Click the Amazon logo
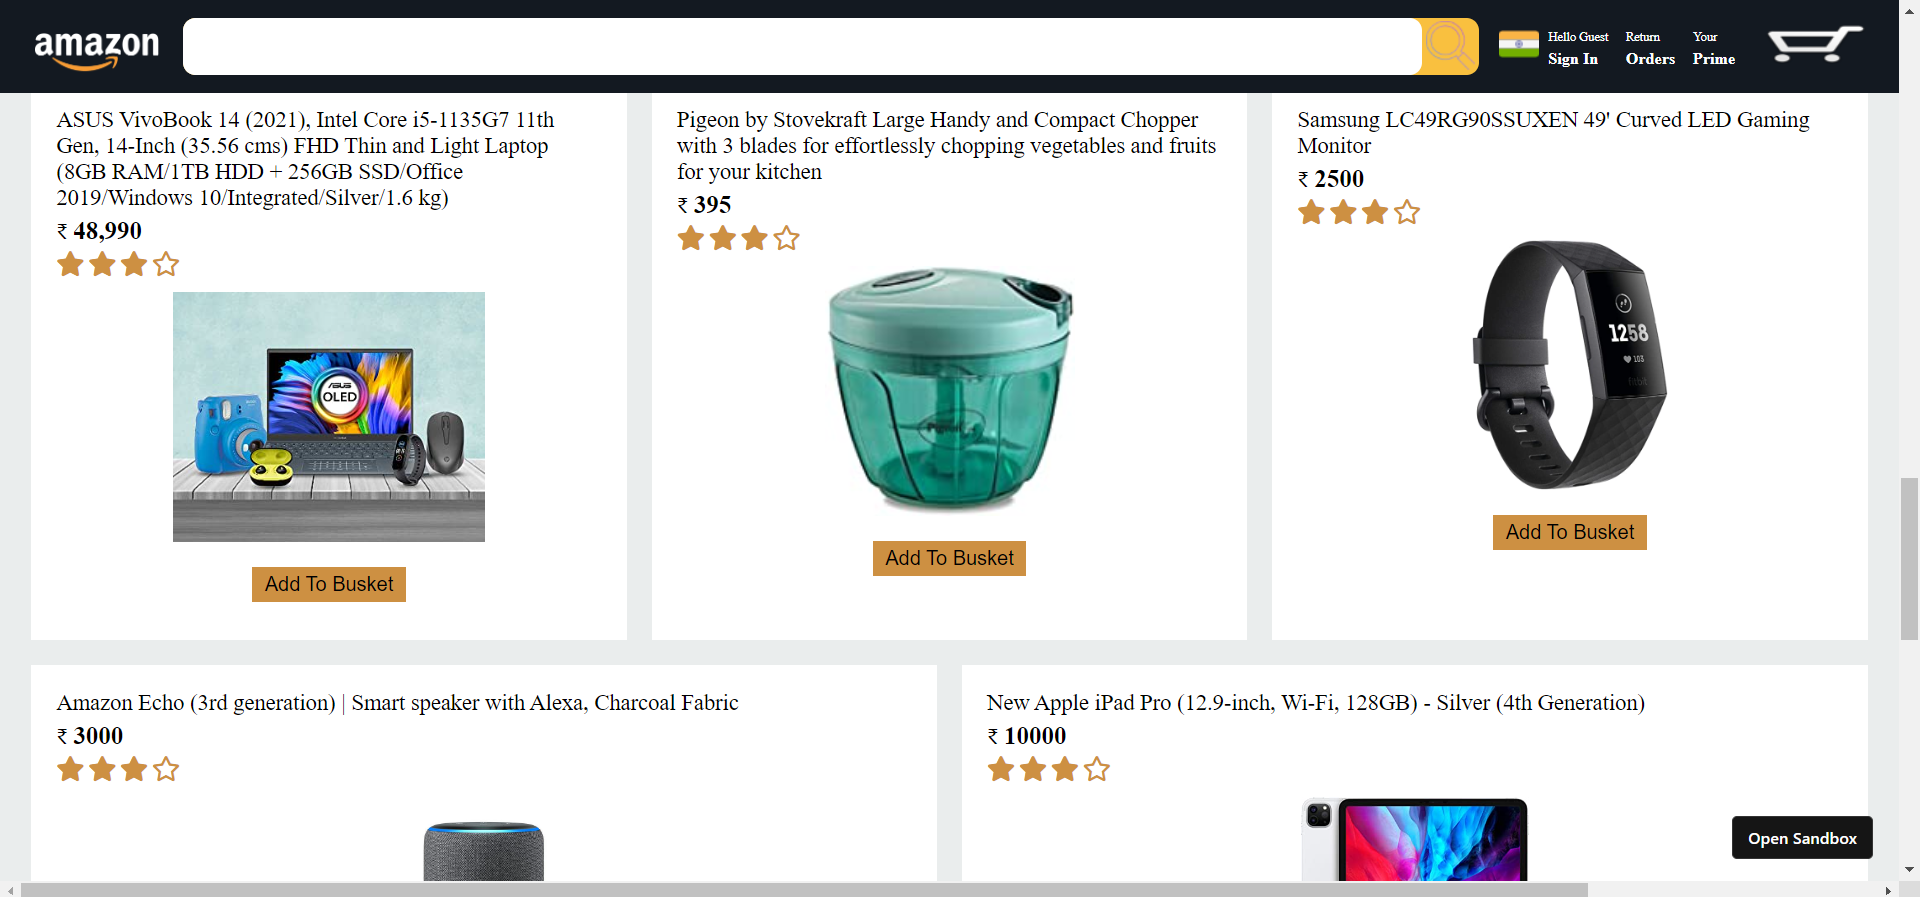This screenshot has height=897, width=1920. (x=96, y=45)
